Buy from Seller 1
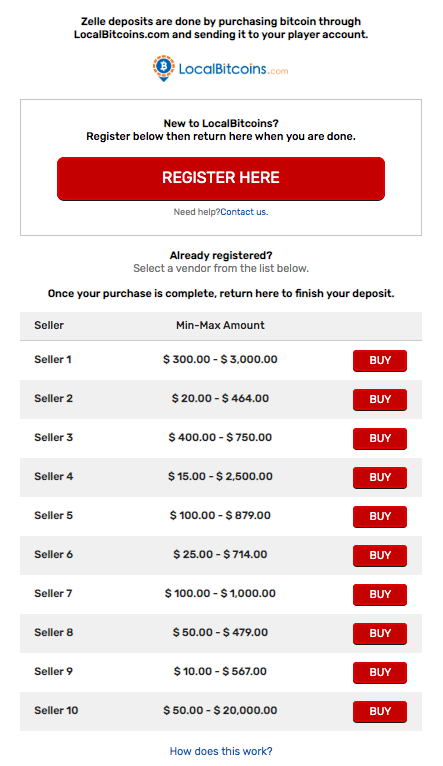Screen dimensions: 443x766 380,361
